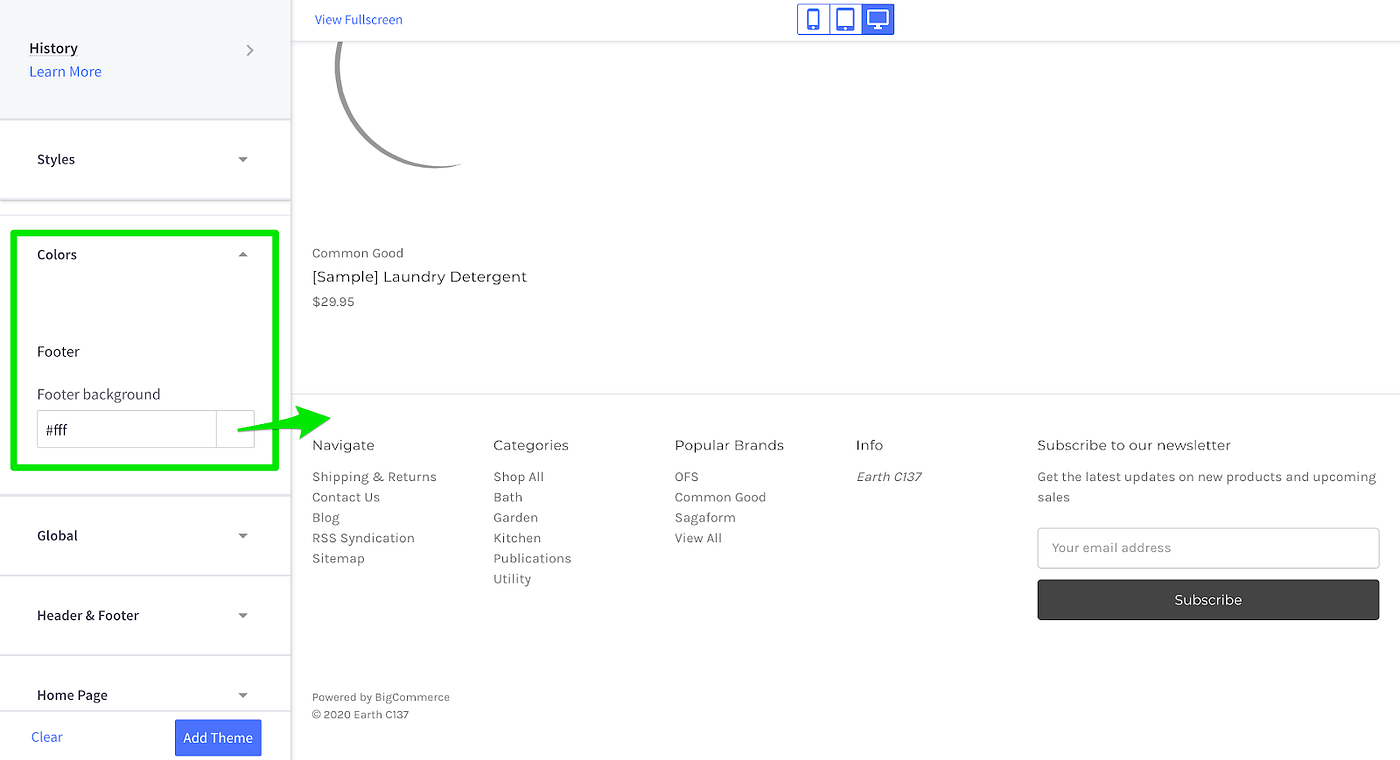This screenshot has width=1400, height=760.
Task: Open the Blog footer link
Action: click(x=326, y=518)
